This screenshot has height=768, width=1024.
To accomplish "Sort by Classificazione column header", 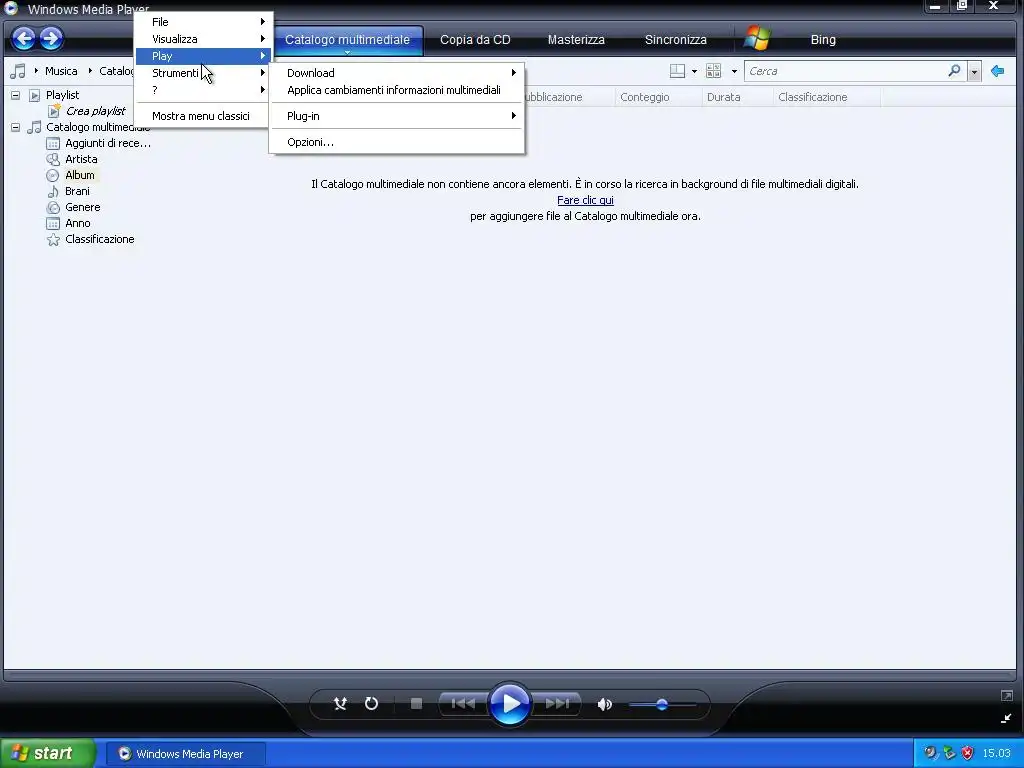I will [x=826, y=97].
